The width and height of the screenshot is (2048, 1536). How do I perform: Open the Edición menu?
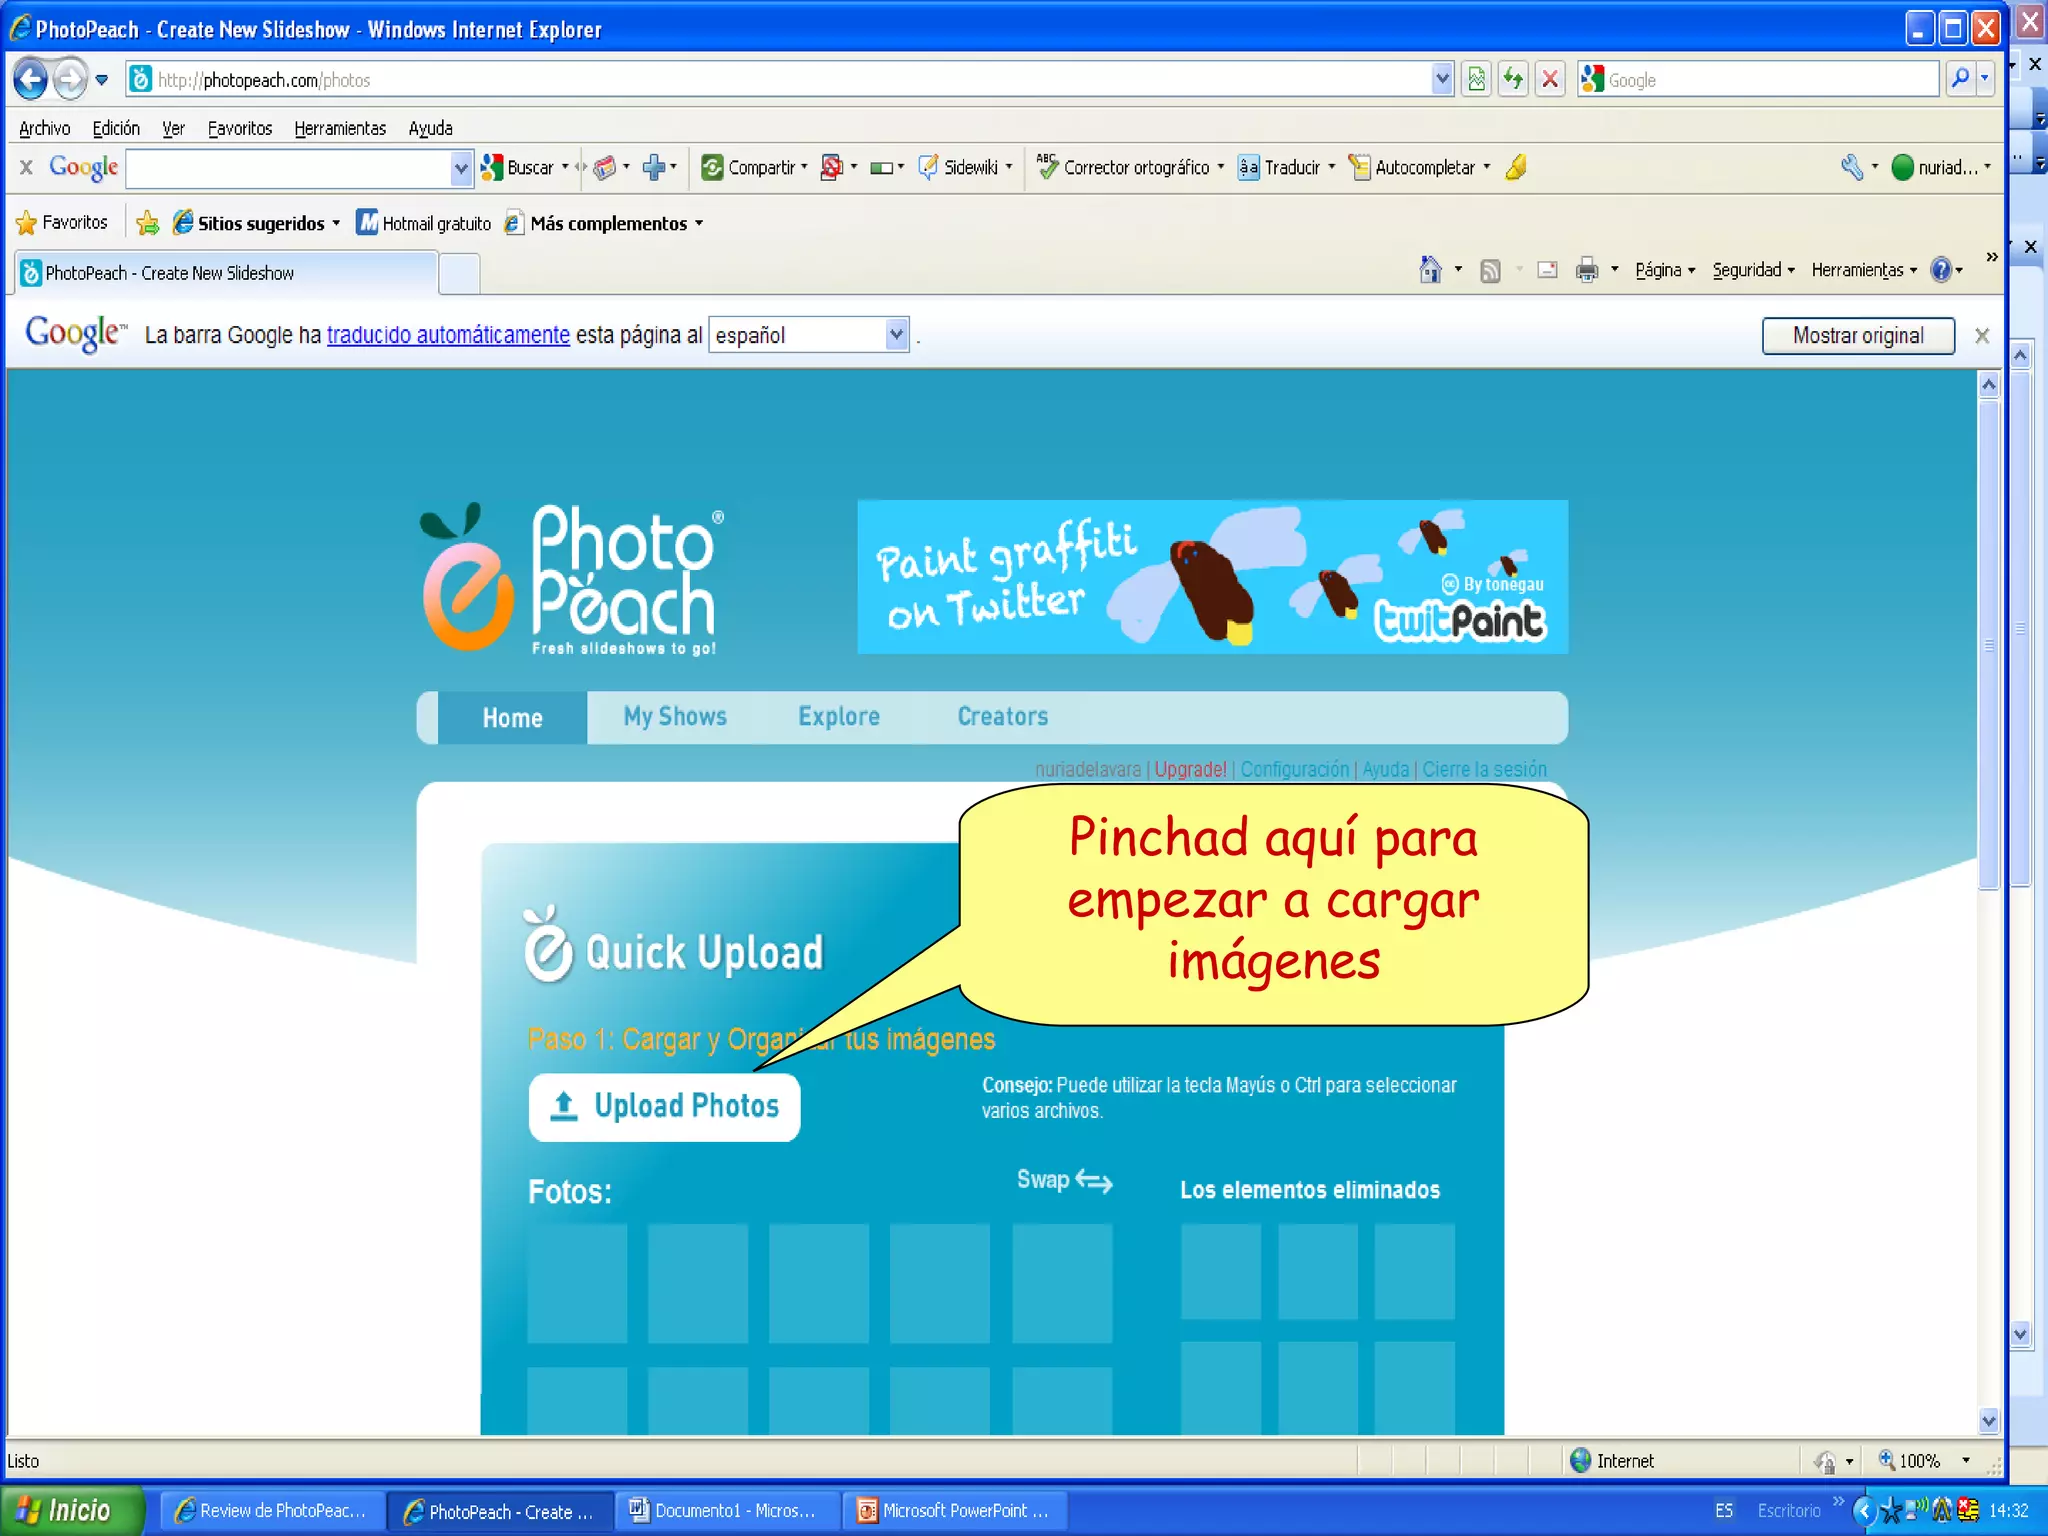point(116,128)
